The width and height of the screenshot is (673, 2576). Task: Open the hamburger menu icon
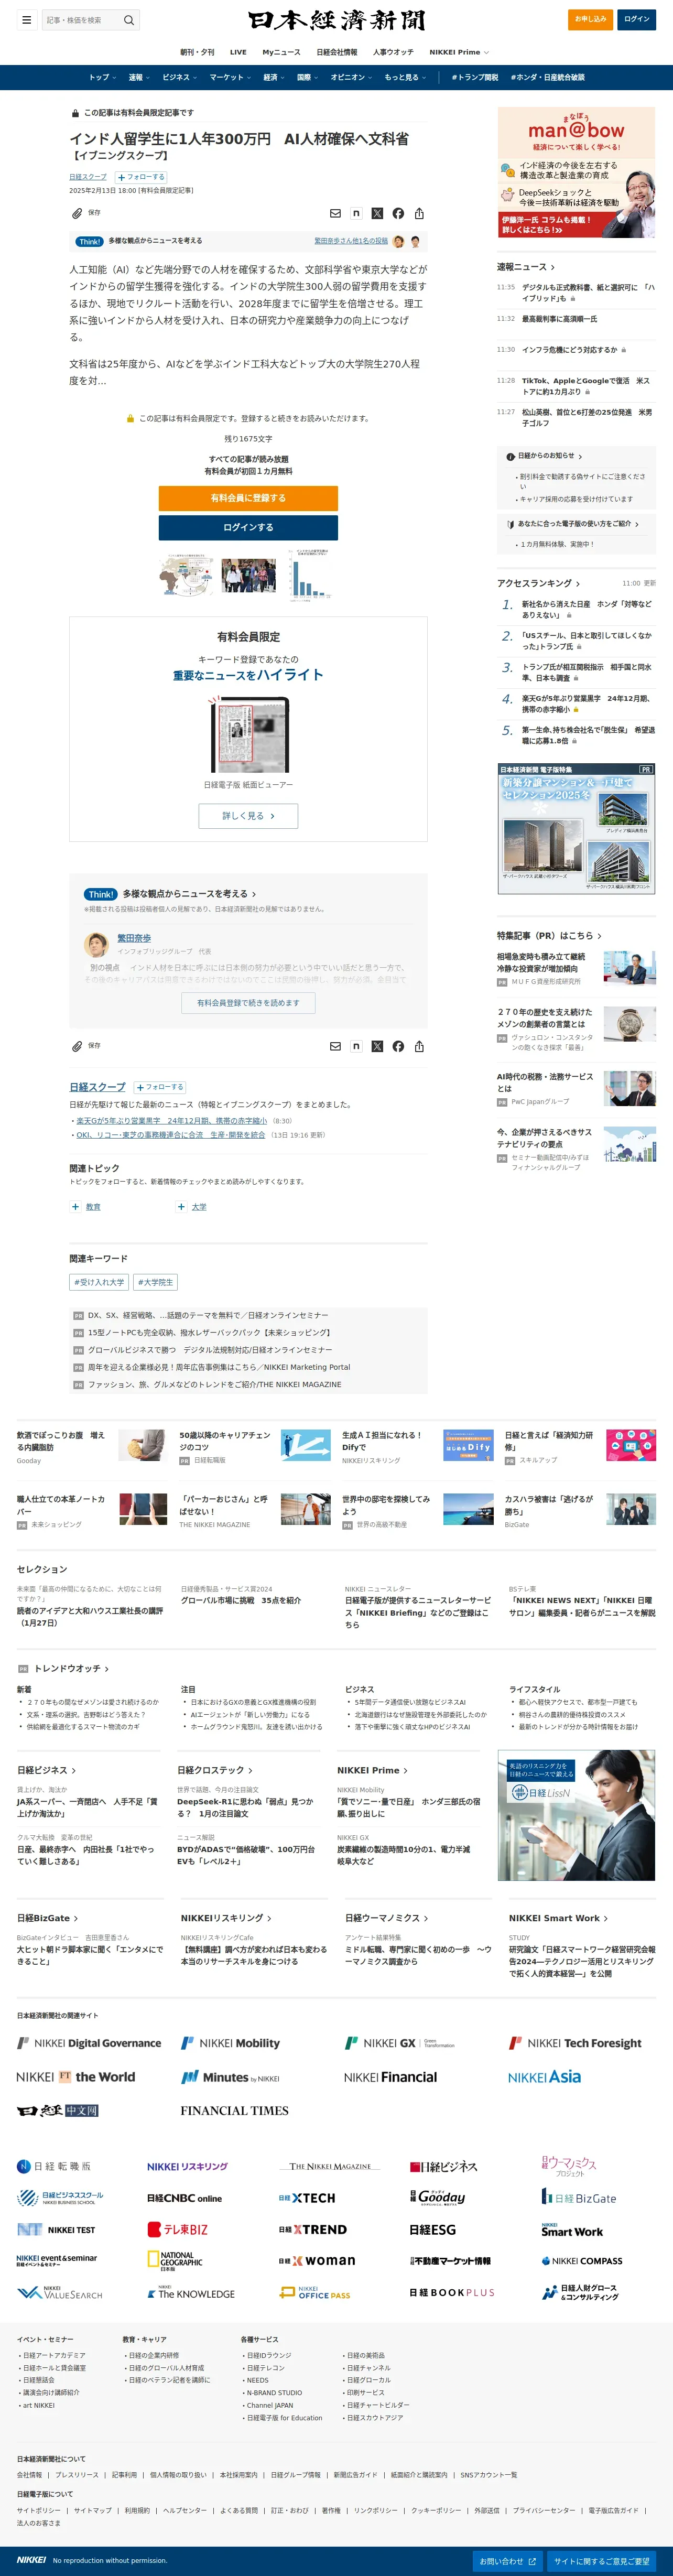tap(27, 20)
